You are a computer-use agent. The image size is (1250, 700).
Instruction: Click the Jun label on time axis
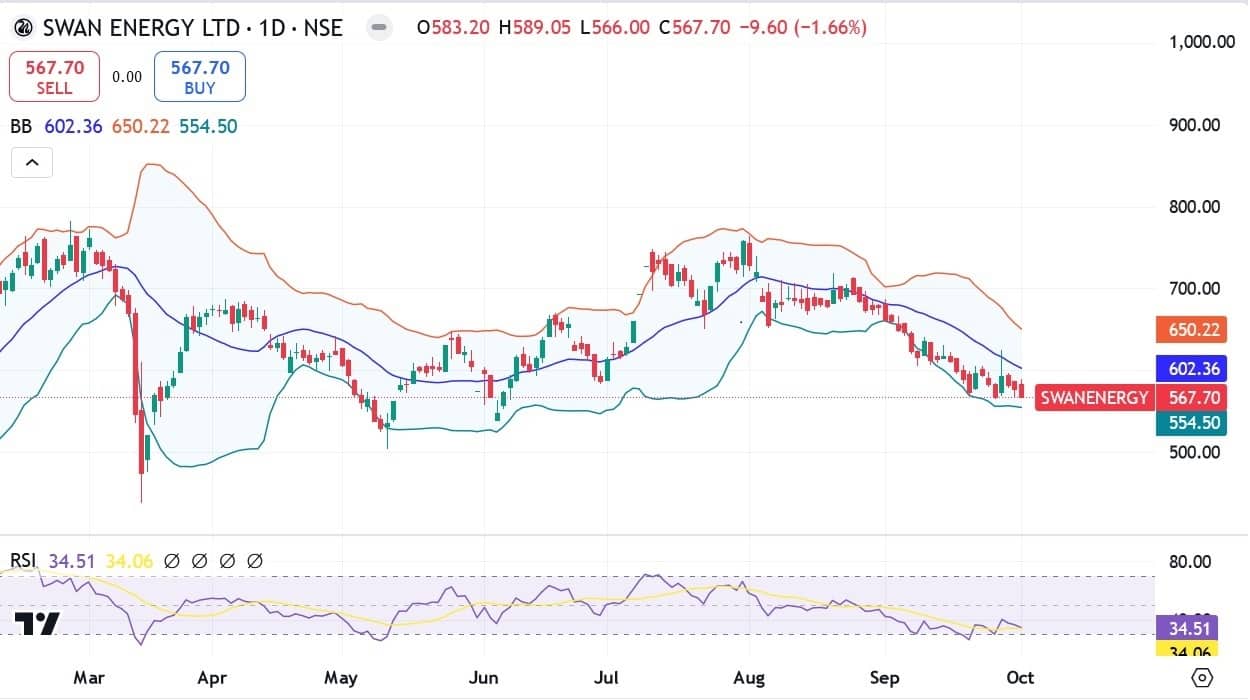point(484,678)
